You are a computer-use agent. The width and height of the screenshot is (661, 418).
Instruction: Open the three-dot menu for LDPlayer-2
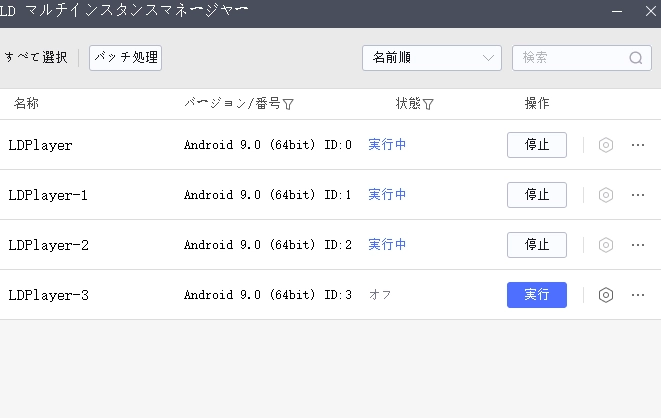click(638, 245)
